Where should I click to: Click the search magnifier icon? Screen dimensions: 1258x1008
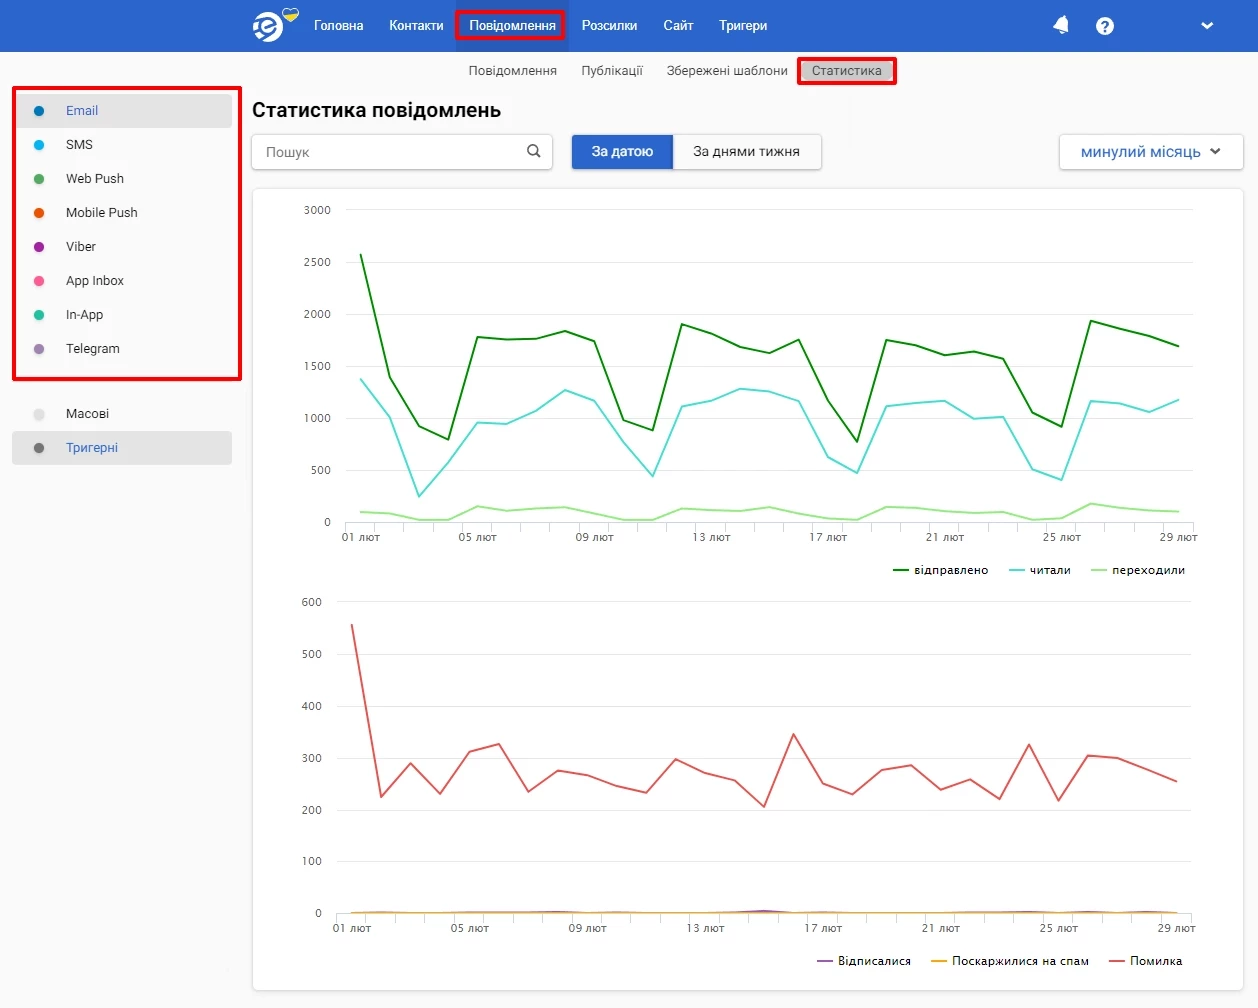click(533, 151)
